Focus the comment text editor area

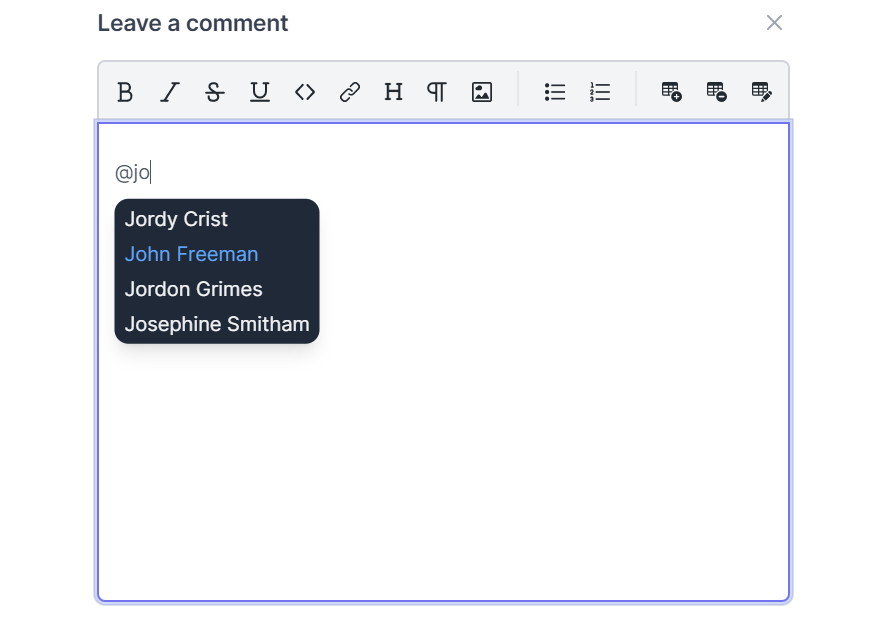[443, 362]
